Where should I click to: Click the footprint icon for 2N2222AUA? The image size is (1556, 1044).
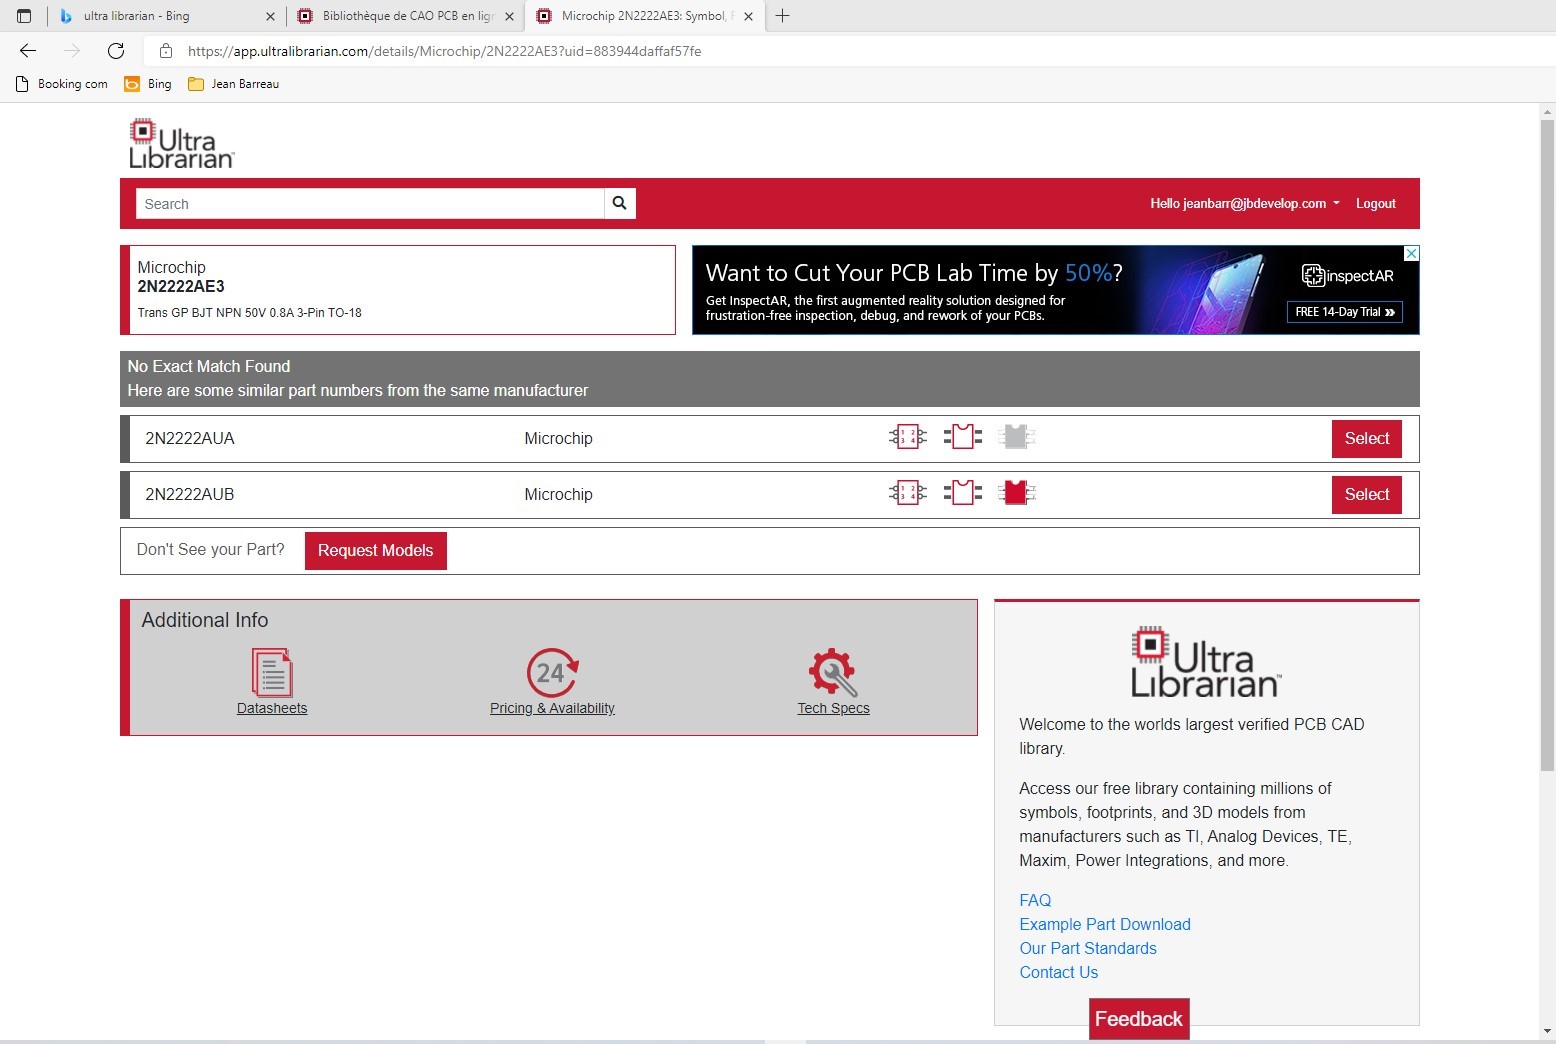[x=962, y=437]
